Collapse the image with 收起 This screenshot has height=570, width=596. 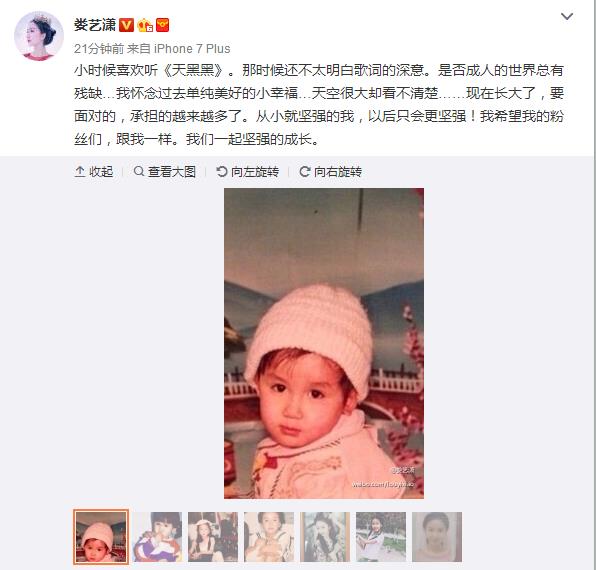pyautogui.click(x=94, y=172)
